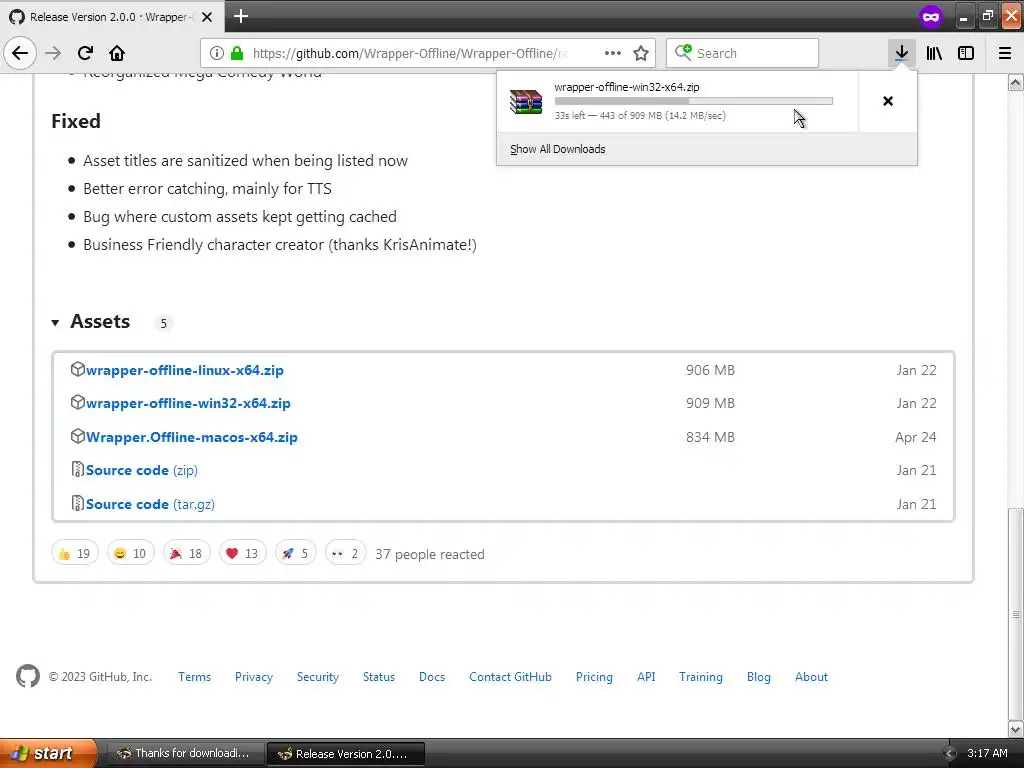Download Source code (tar.gz)
Viewport: 1024px width, 768px height.
pyautogui.click(x=150, y=504)
